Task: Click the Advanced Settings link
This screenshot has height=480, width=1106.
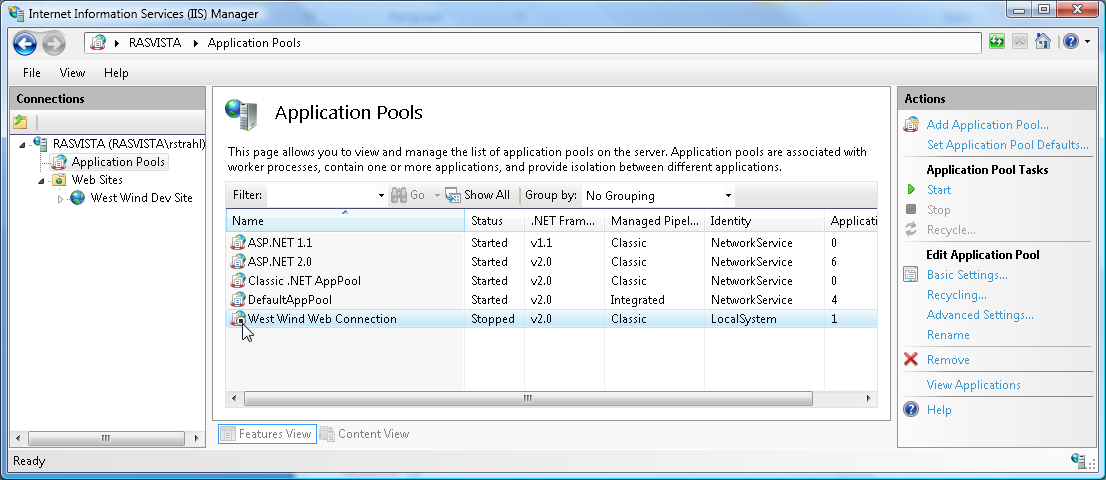Action: (980, 315)
